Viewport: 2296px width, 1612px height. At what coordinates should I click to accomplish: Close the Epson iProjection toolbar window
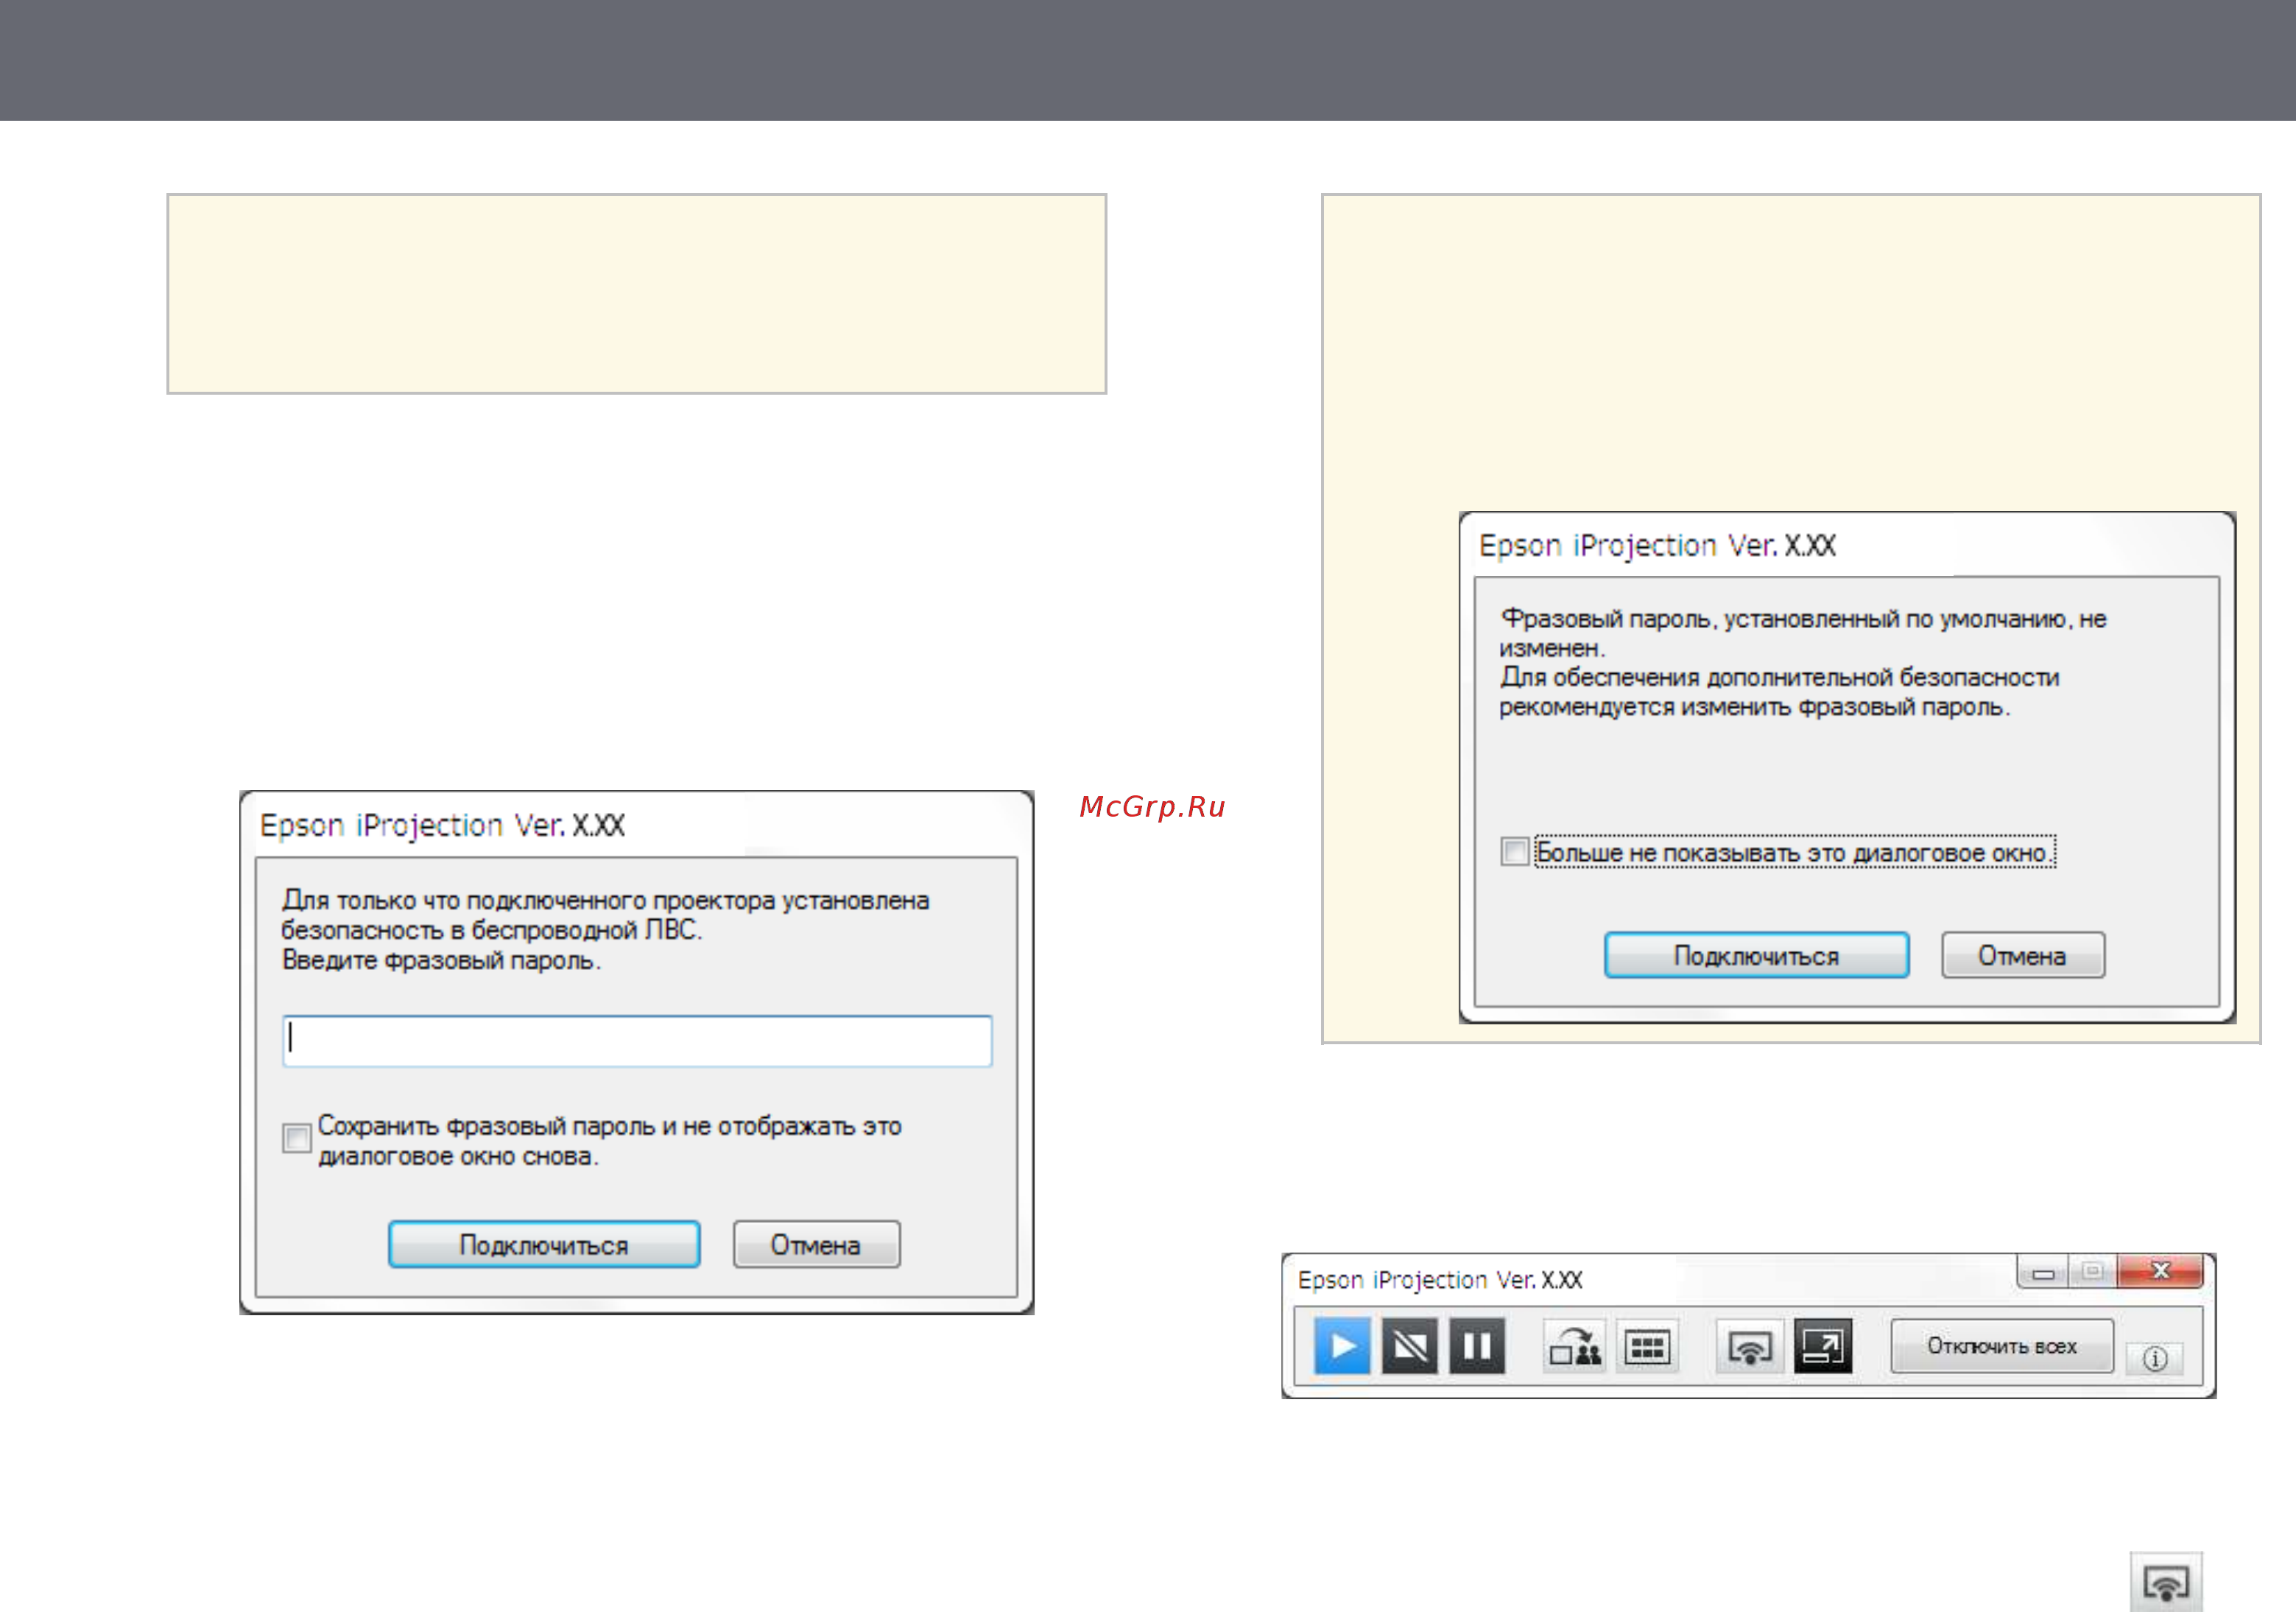tap(2160, 1271)
